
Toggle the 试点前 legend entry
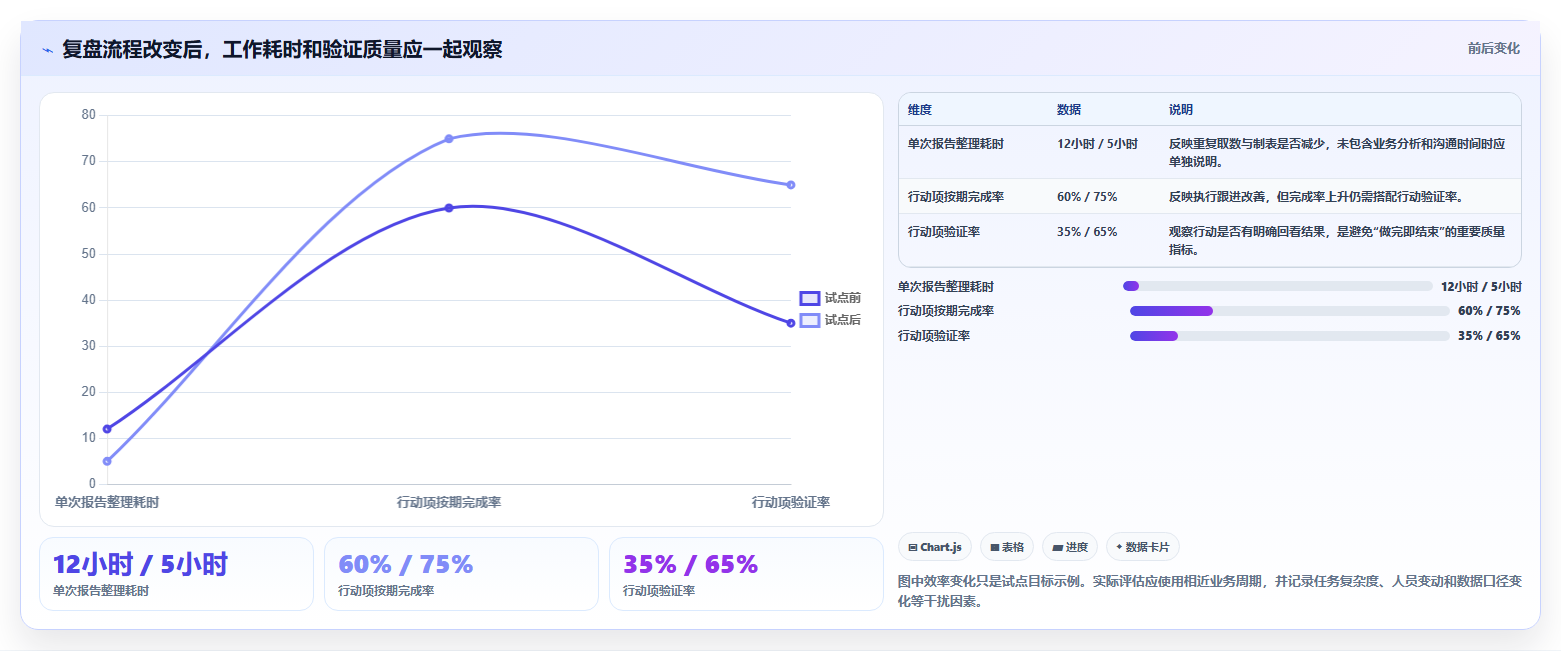pyautogui.click(x=830, y=298)
